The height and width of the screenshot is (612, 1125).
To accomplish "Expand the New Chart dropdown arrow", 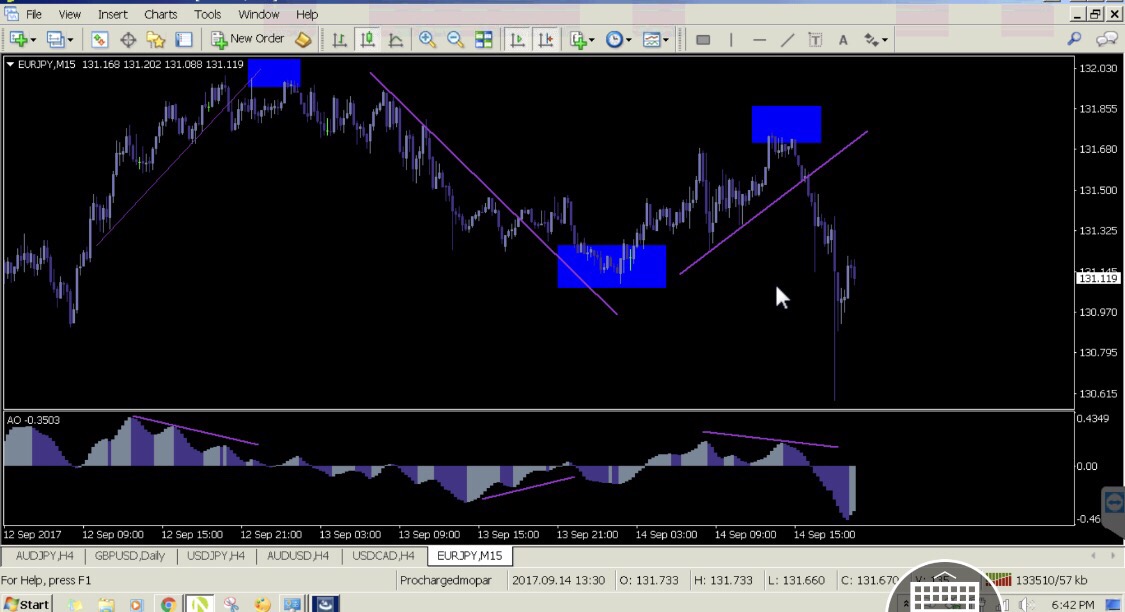I will coord(33,40).
